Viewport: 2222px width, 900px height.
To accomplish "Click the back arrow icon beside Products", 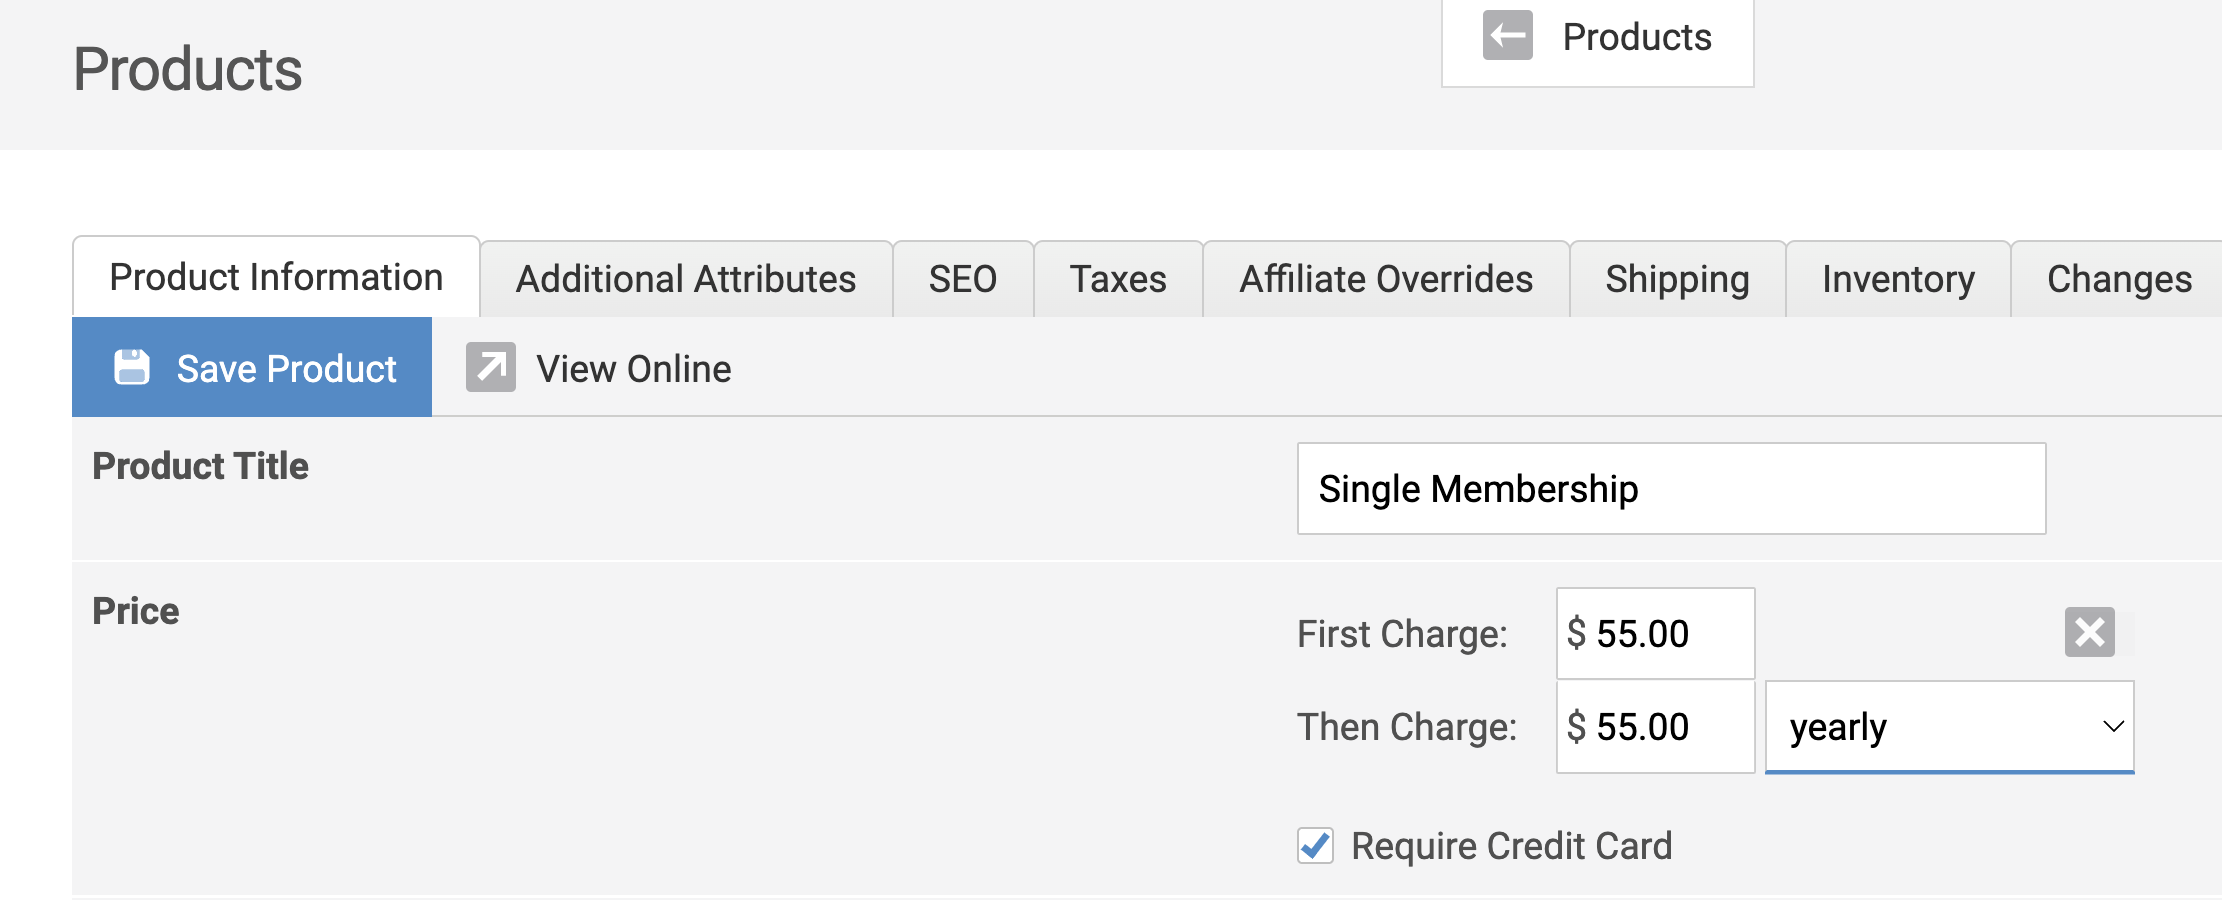I will pos(1507,36).
